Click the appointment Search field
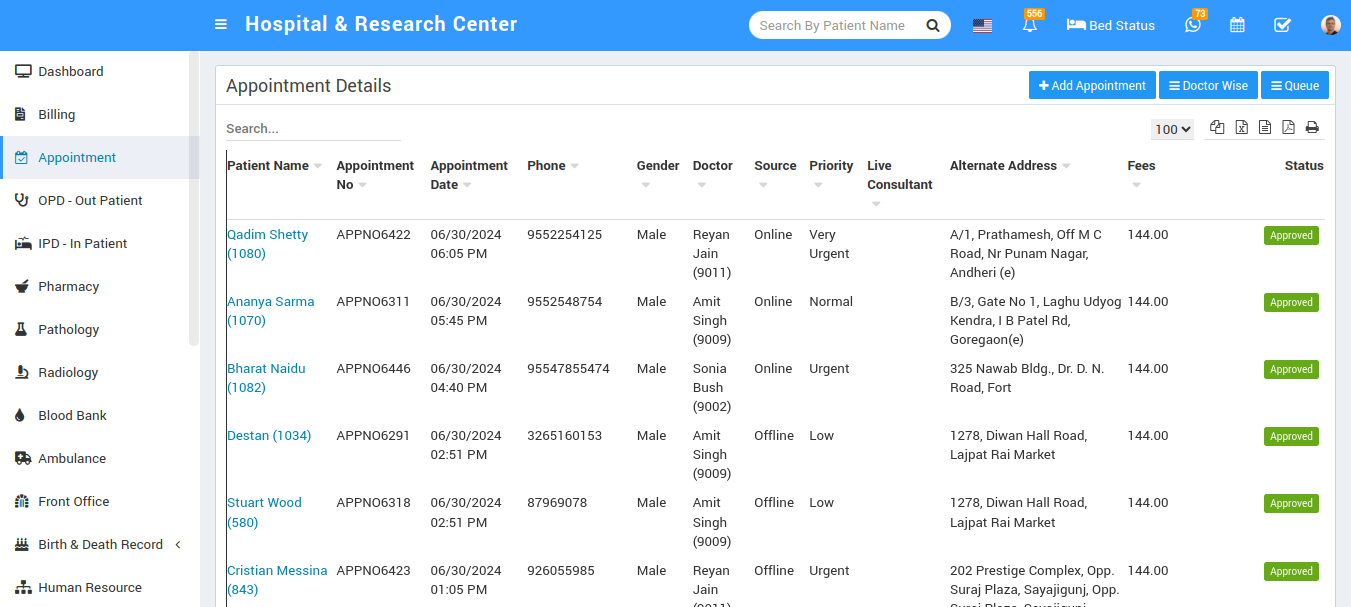This screenshot has width=1351, height=607. tap(312, 129)
